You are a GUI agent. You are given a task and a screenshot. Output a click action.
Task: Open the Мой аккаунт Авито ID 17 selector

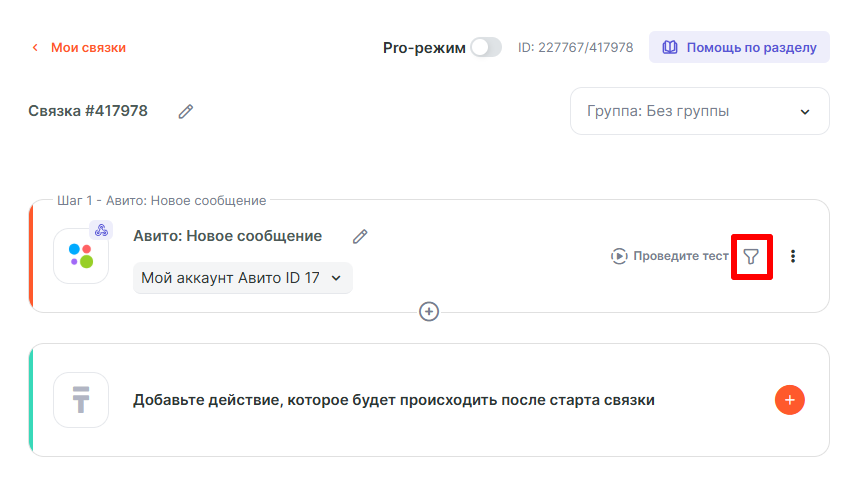(242, 278)
